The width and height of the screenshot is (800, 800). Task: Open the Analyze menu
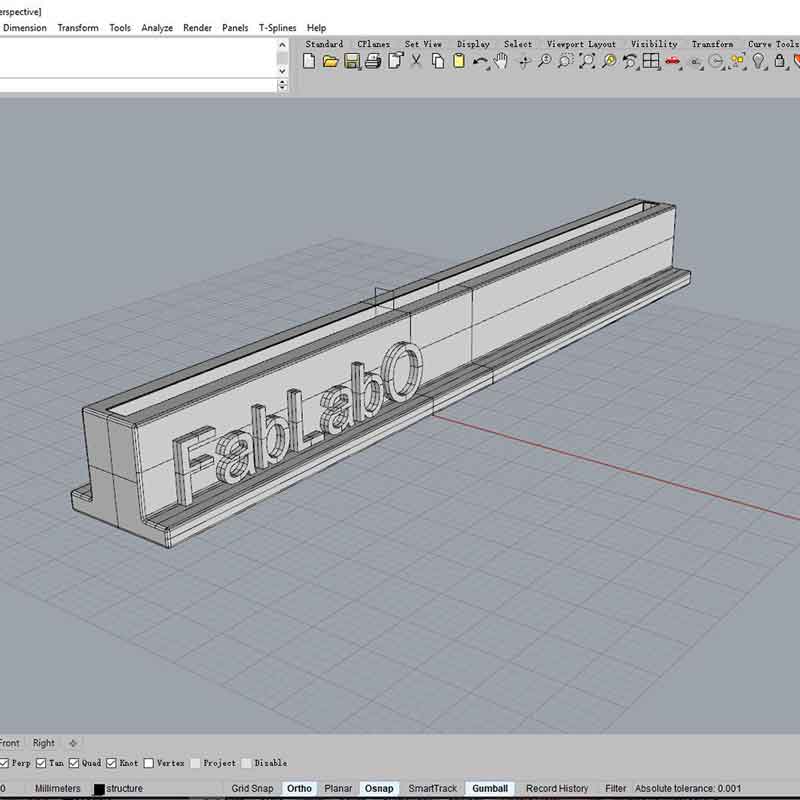tap(157, 28)
